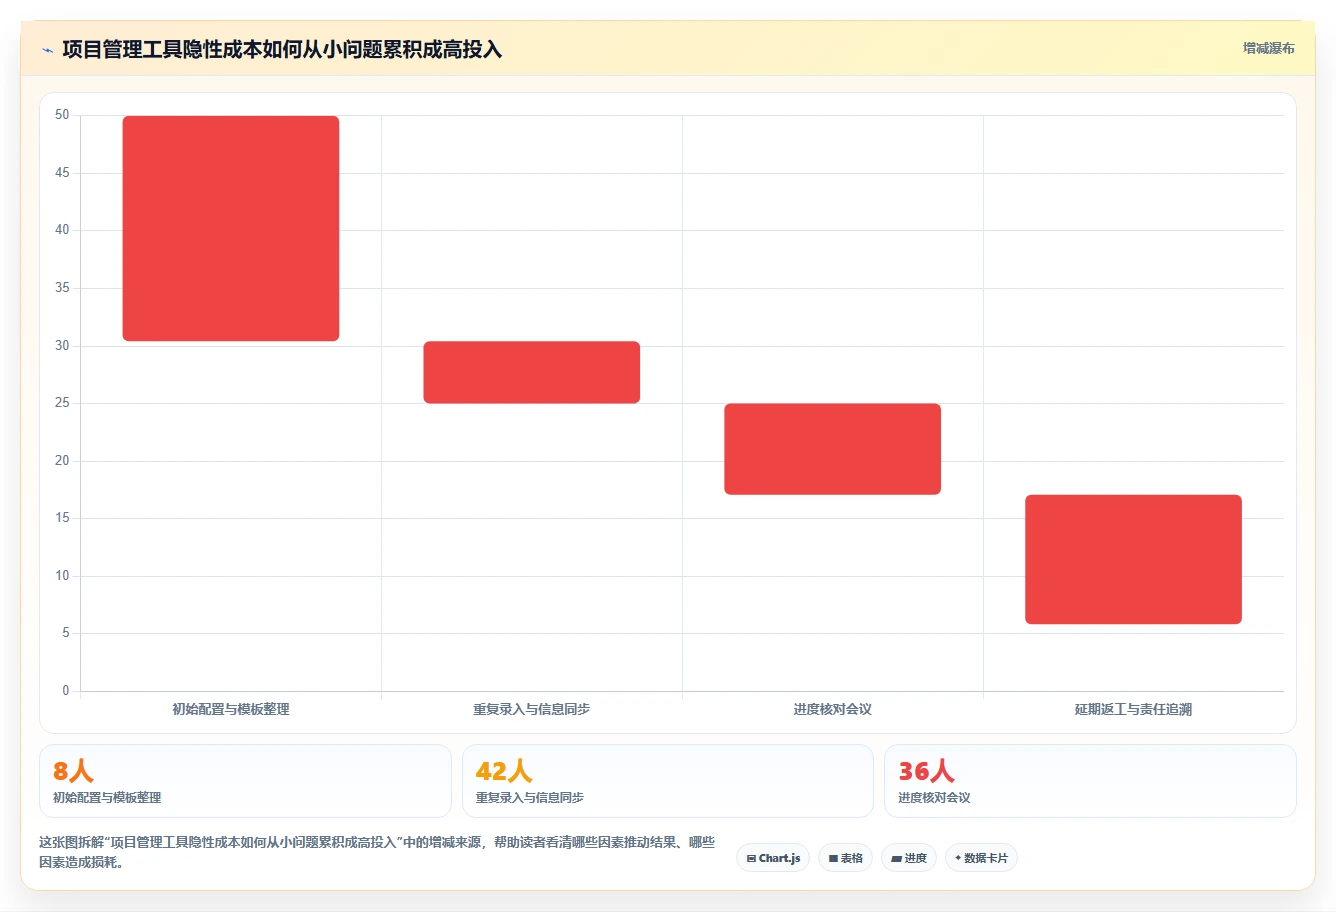Image resolution: width=1336 pixels, height=912 pixels.
Task: Click y-axis value 50
Action: [62, 115]
